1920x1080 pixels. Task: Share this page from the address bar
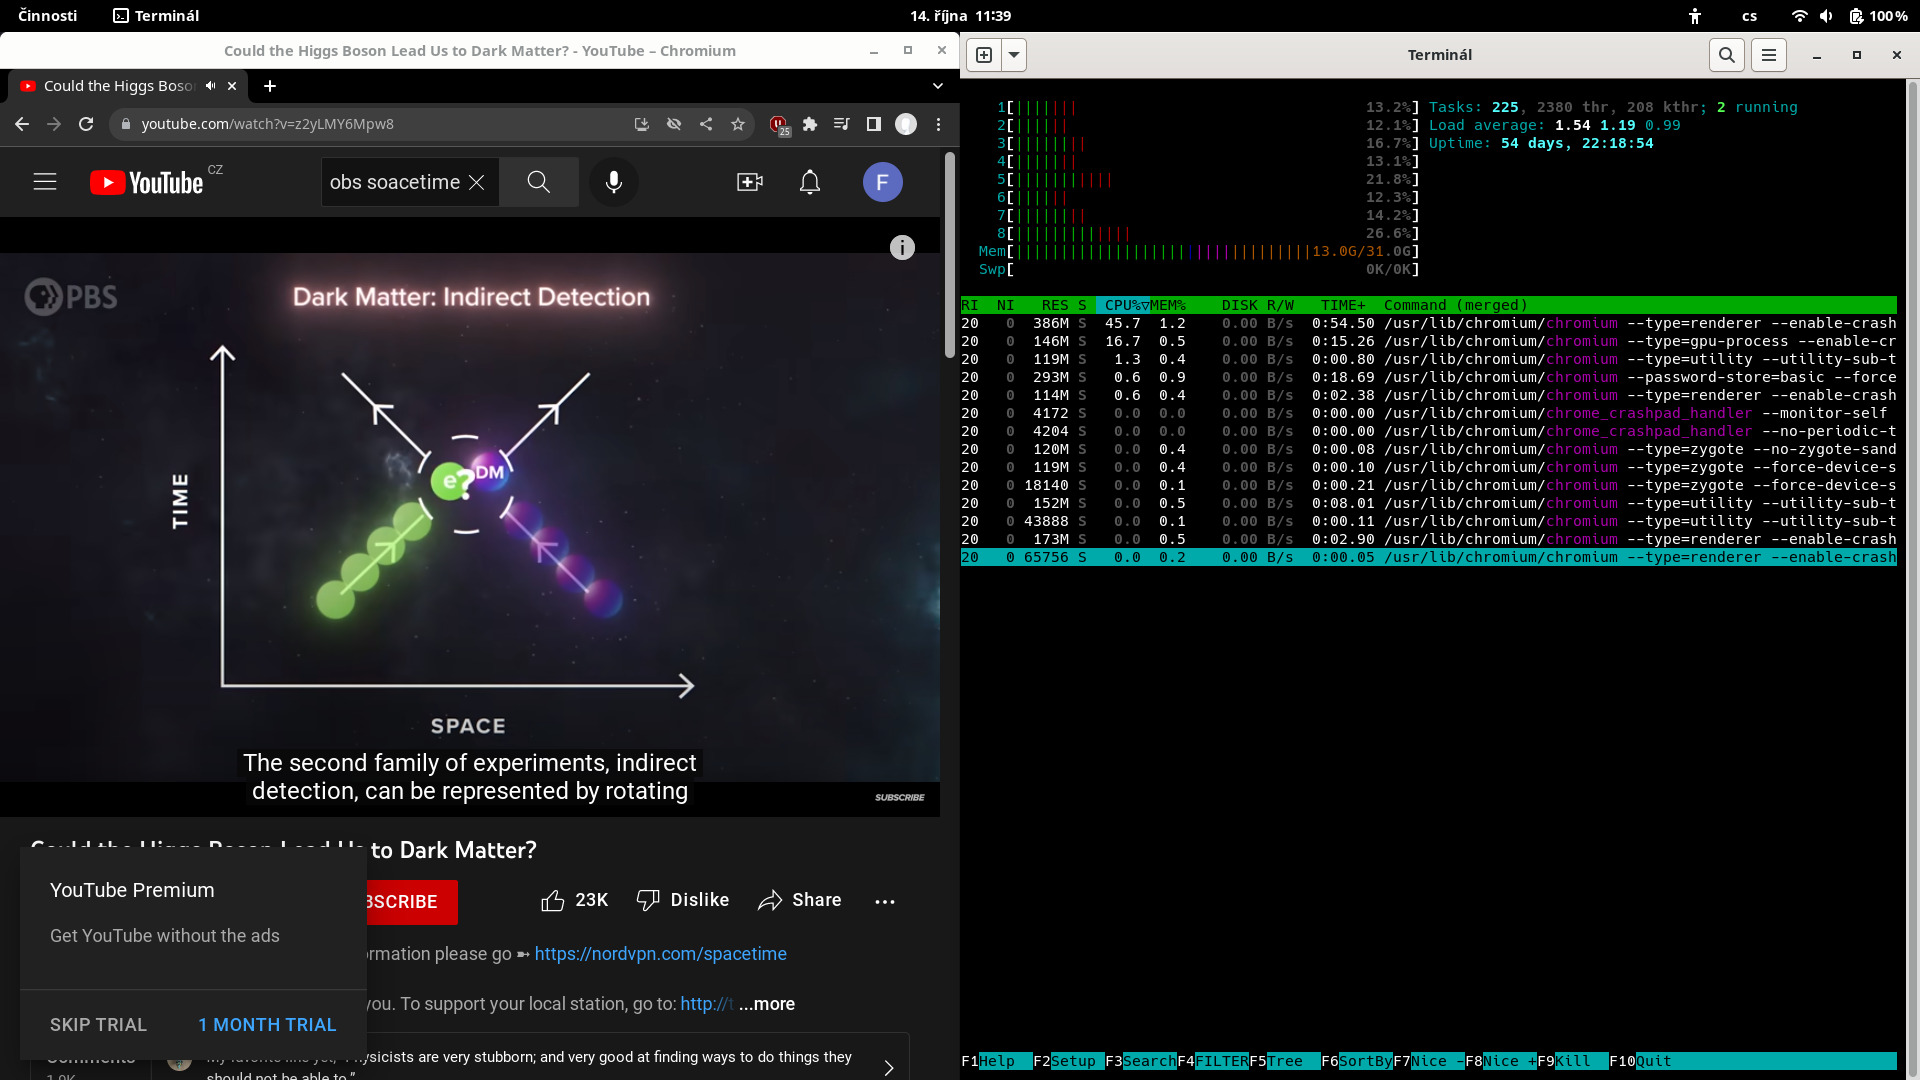pos(706,124)
